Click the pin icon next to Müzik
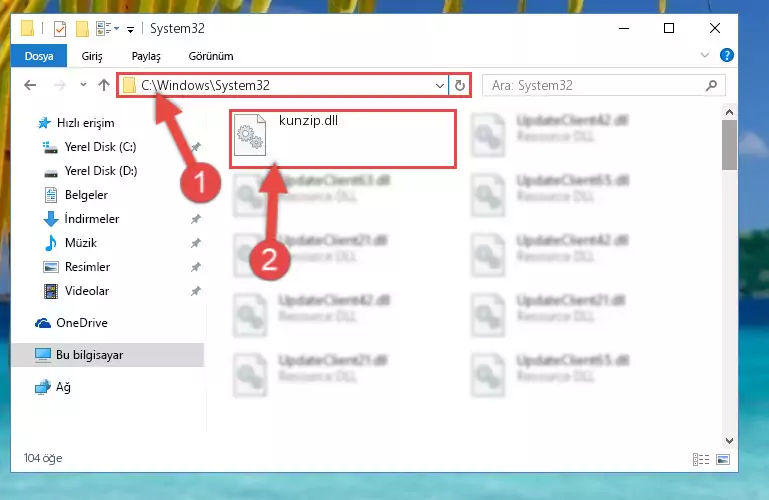The image size is (769, 500). tap(196, 243)
